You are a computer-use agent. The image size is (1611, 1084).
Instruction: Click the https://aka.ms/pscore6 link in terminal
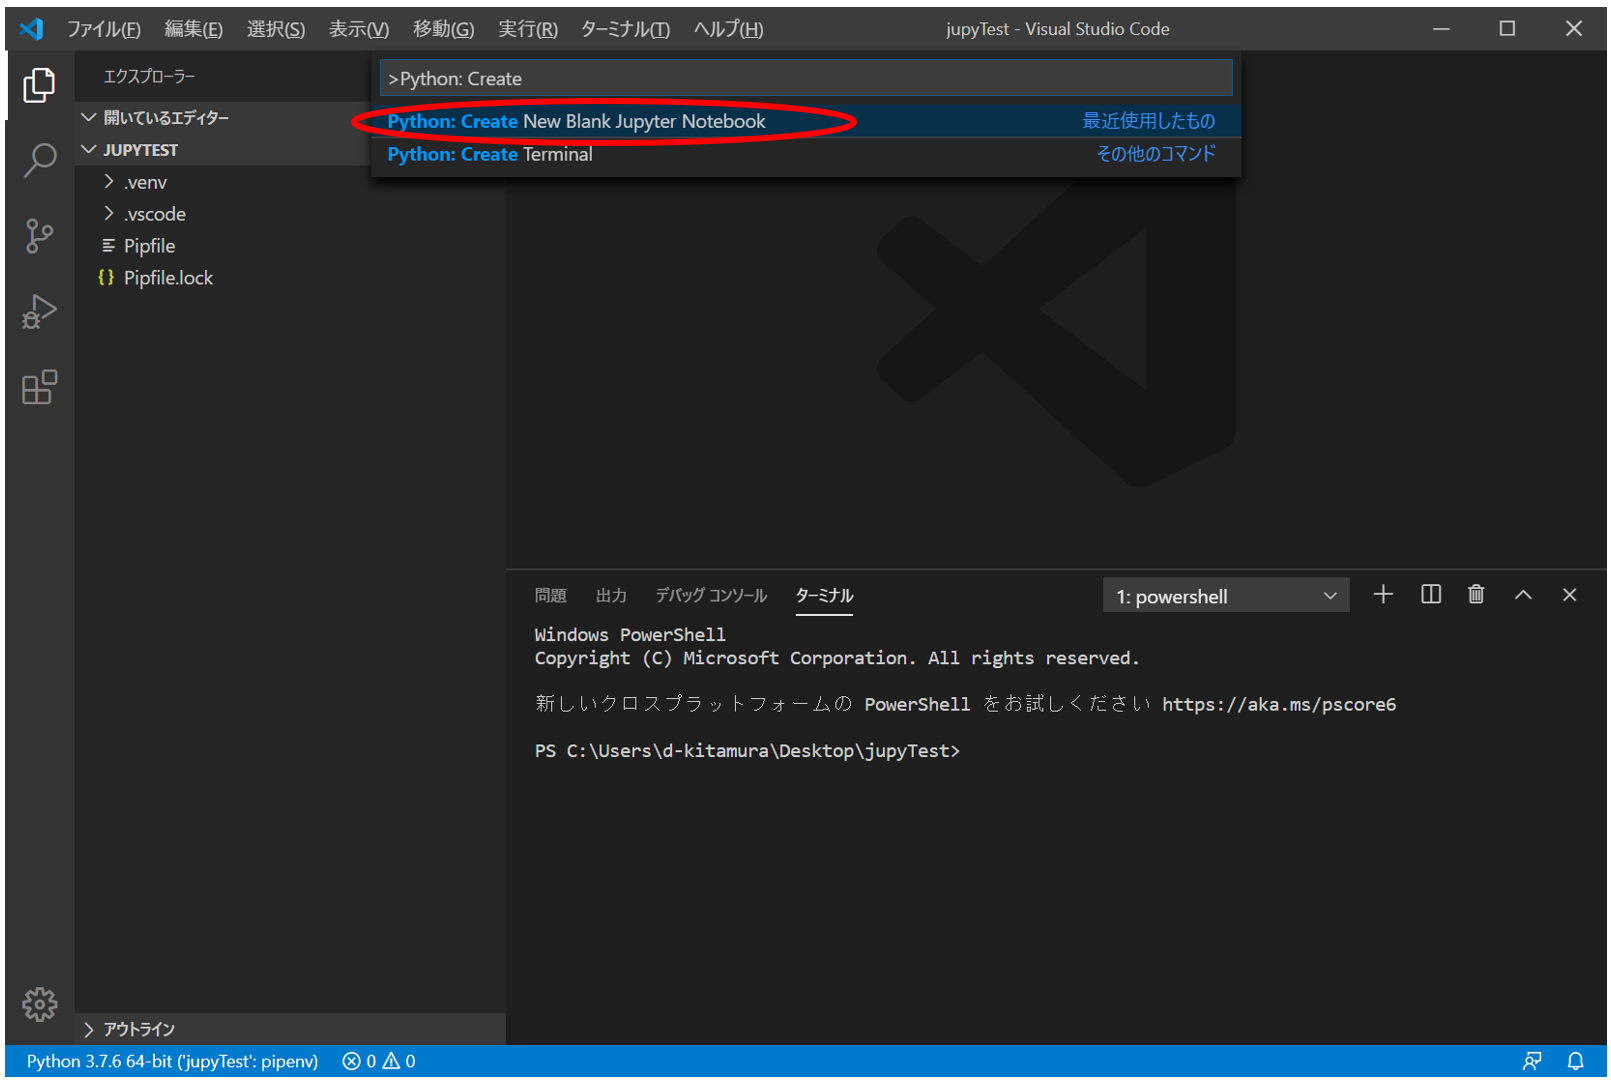pyautogui.click(x=1279, y=704)
